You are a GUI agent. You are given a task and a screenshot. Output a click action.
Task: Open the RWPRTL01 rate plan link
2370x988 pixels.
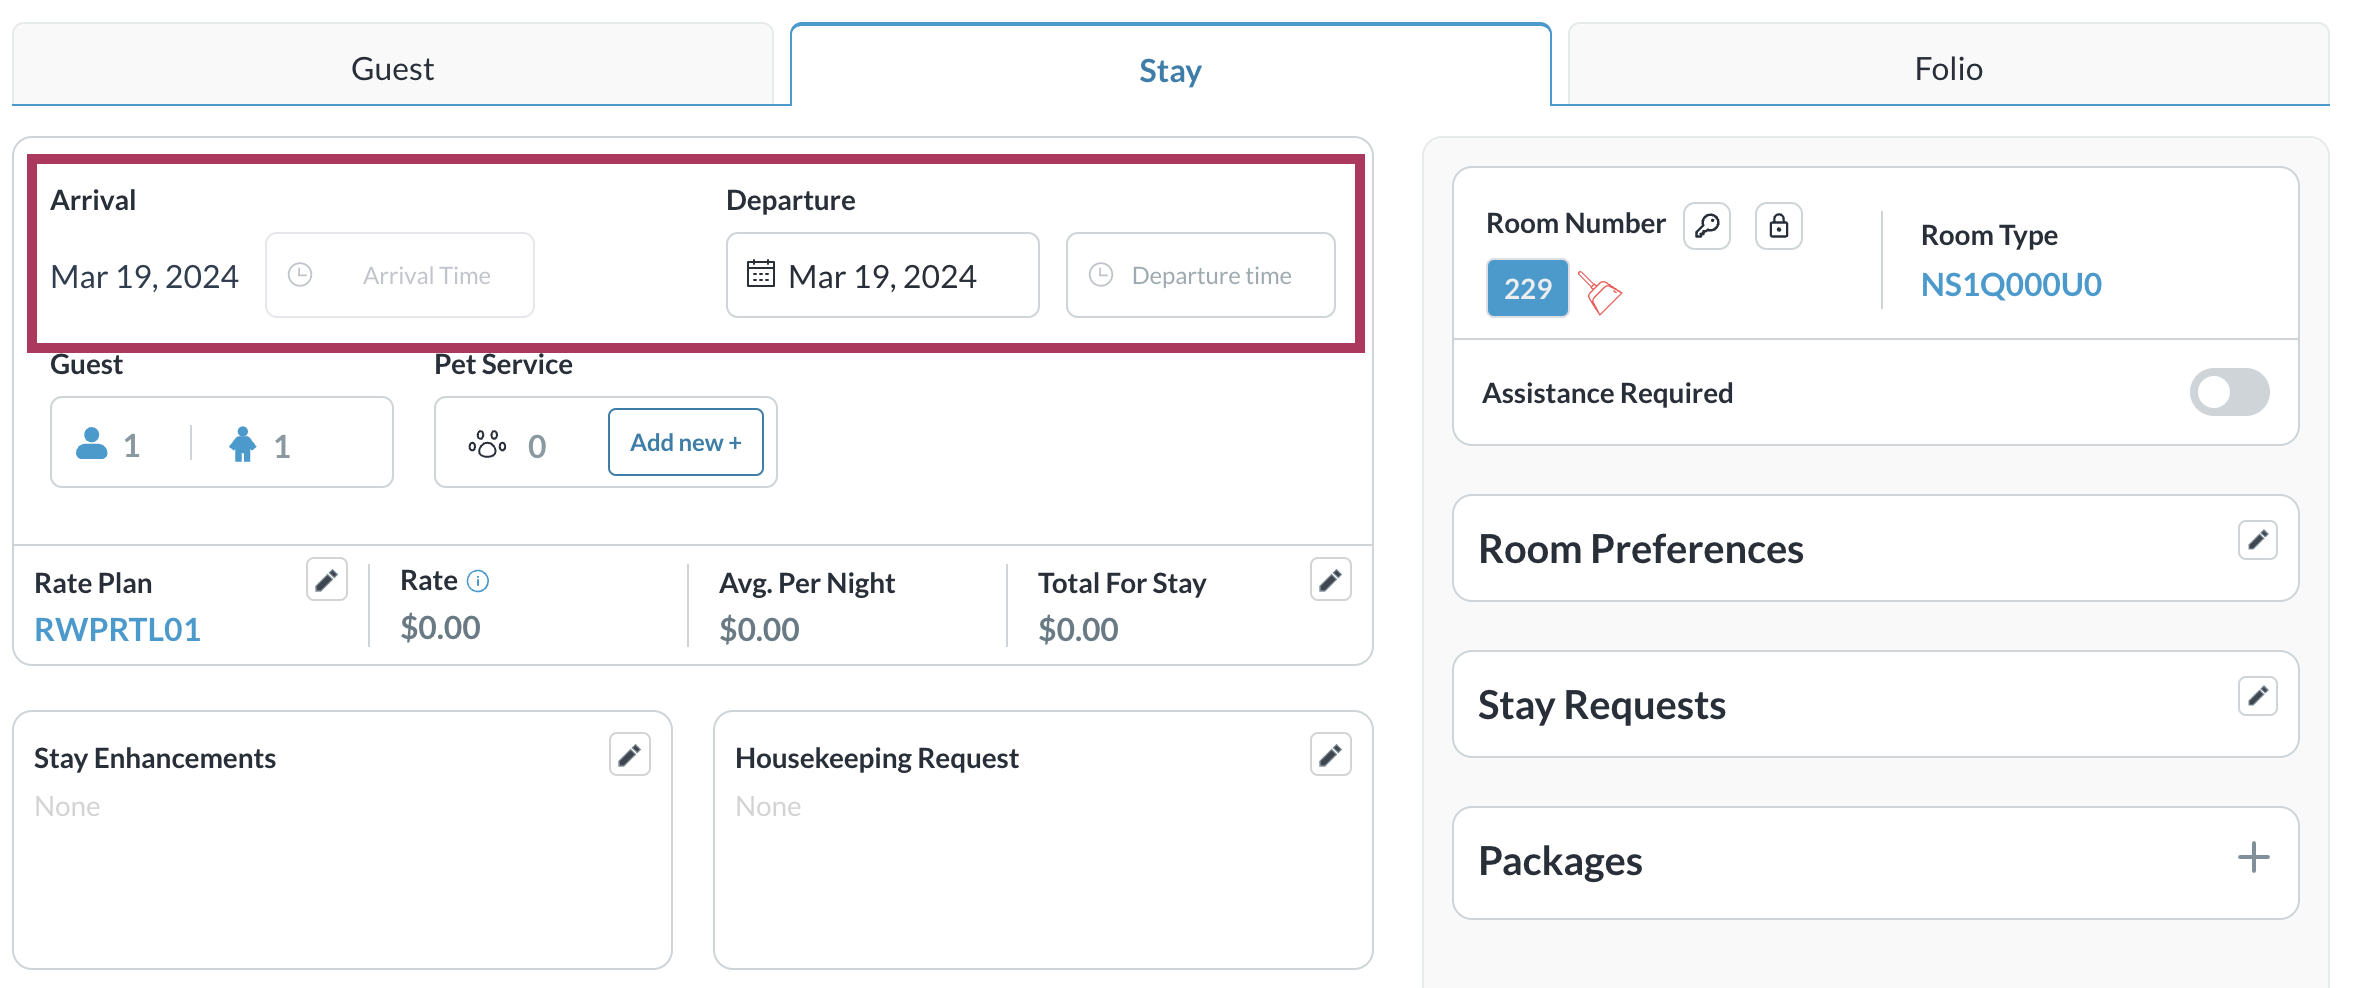click(x=117, y=630)
